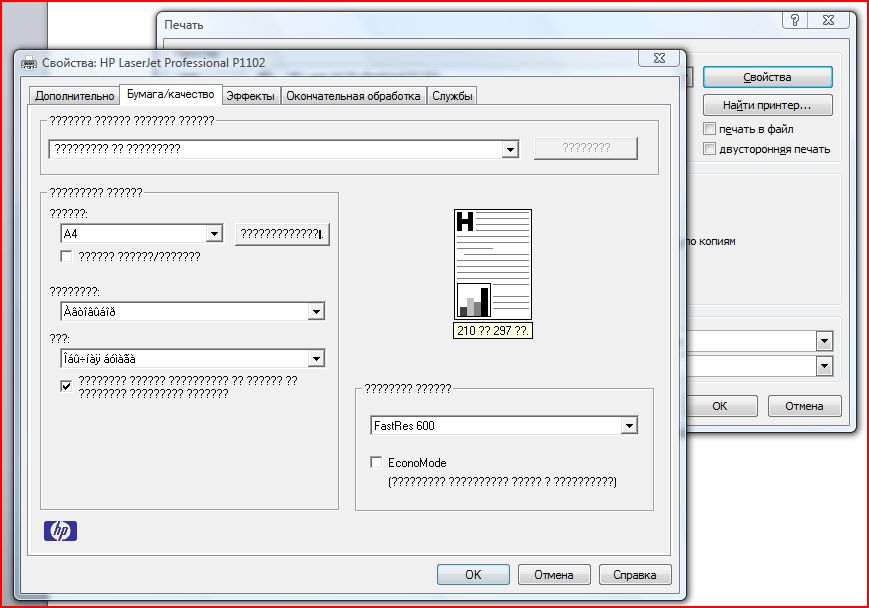Toggle двусторонняя печать checkbox in Печать window
The width and height of the screenshot is (869, 608).
tap(709, 149)
